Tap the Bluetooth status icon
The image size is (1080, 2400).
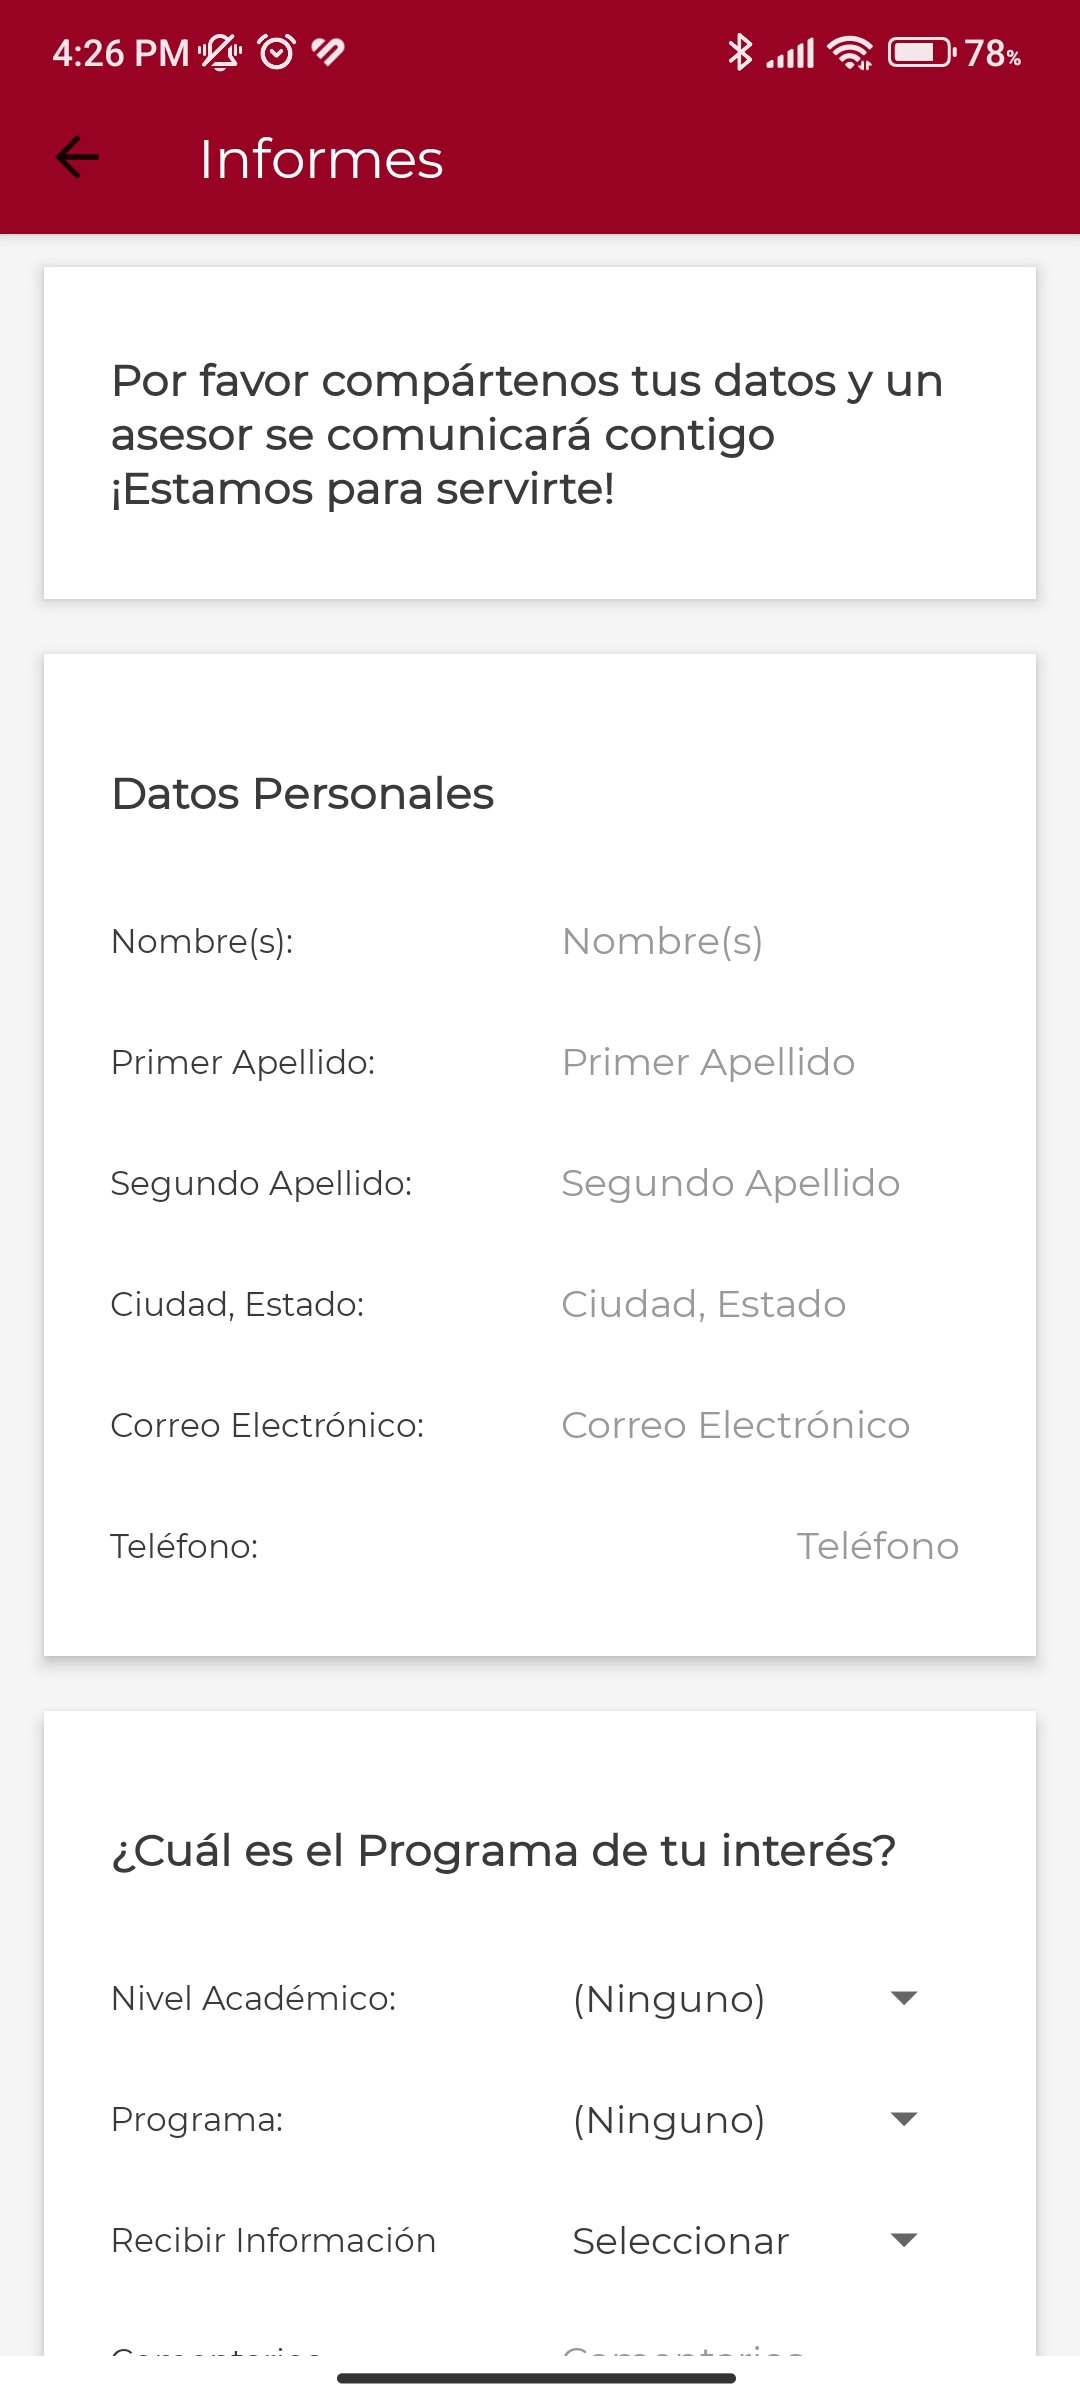pos(739,52)
